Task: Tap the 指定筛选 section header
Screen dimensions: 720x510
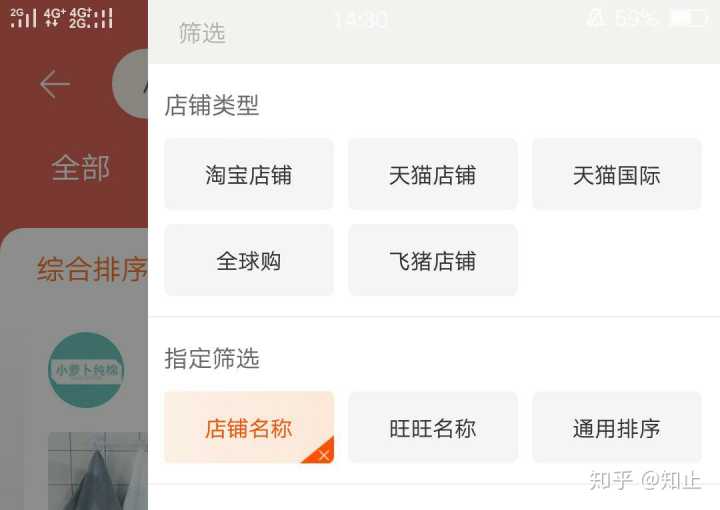Action: pos(212,358)
